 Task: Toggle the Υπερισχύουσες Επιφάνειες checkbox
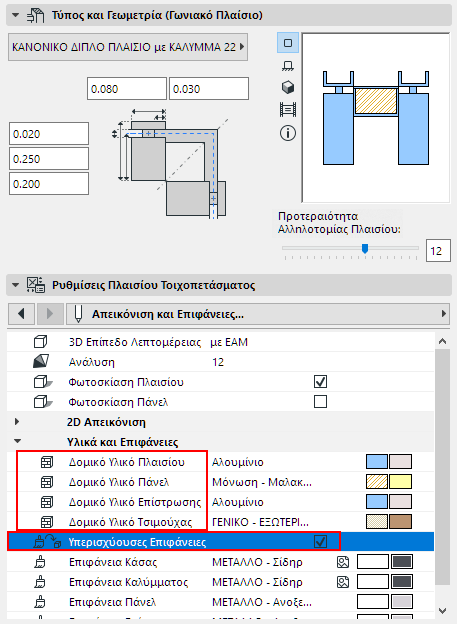pos(320,541)
